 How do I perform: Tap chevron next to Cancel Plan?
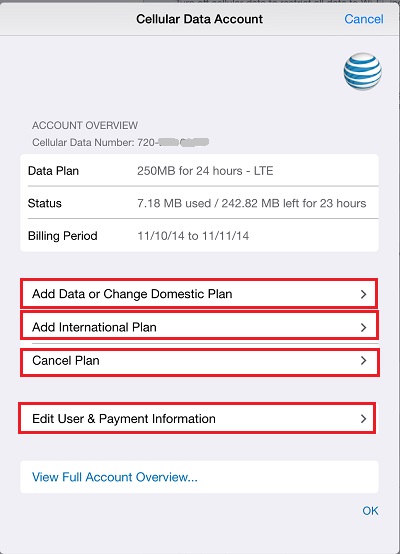[x=363, y=360]
